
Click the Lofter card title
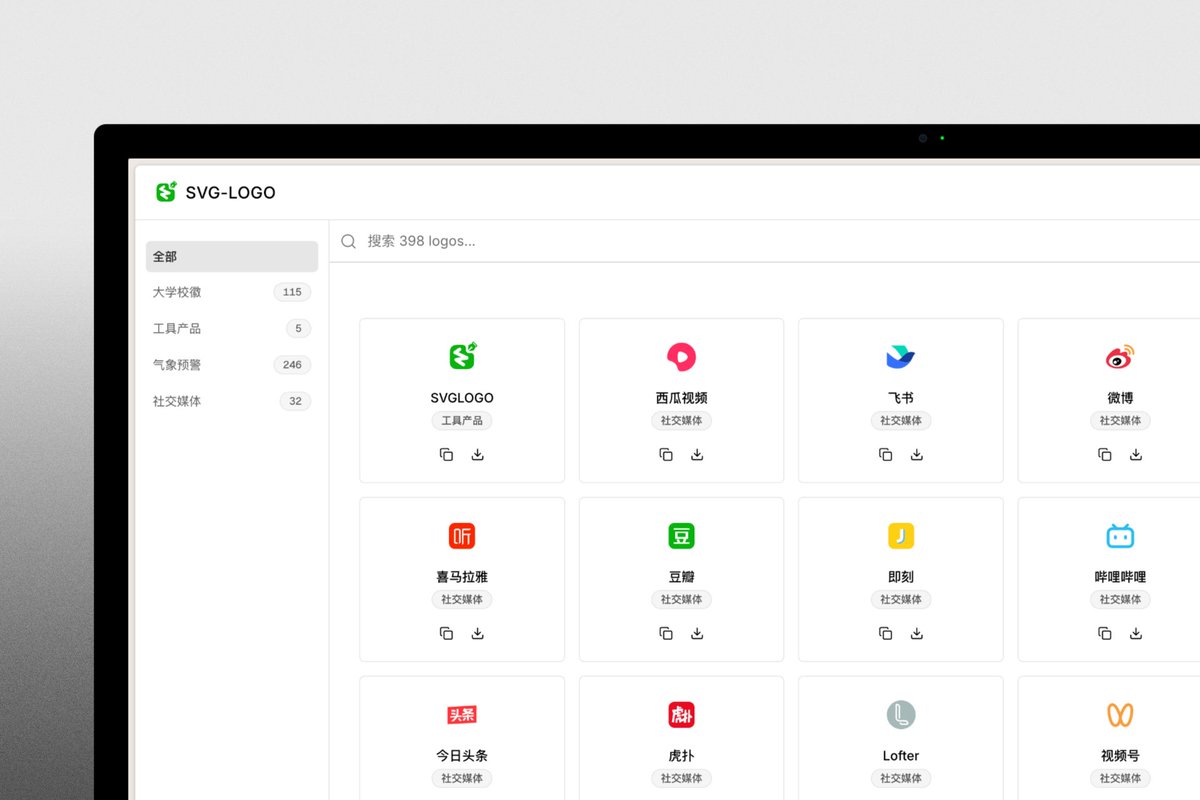pyautogui.click(x=901, y=756)
